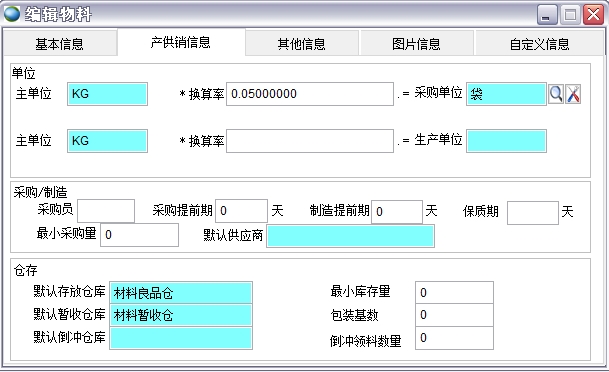The image size is (609, 372).
Task: Open the 其他信息 tab
Action: pos(301,43)
